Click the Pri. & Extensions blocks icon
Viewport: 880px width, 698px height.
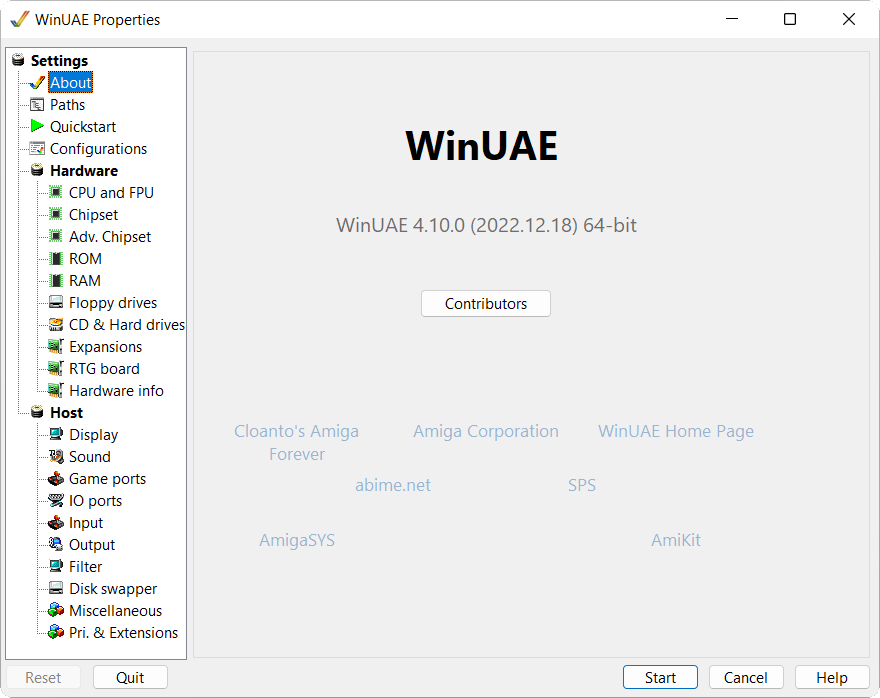point(56,632)
